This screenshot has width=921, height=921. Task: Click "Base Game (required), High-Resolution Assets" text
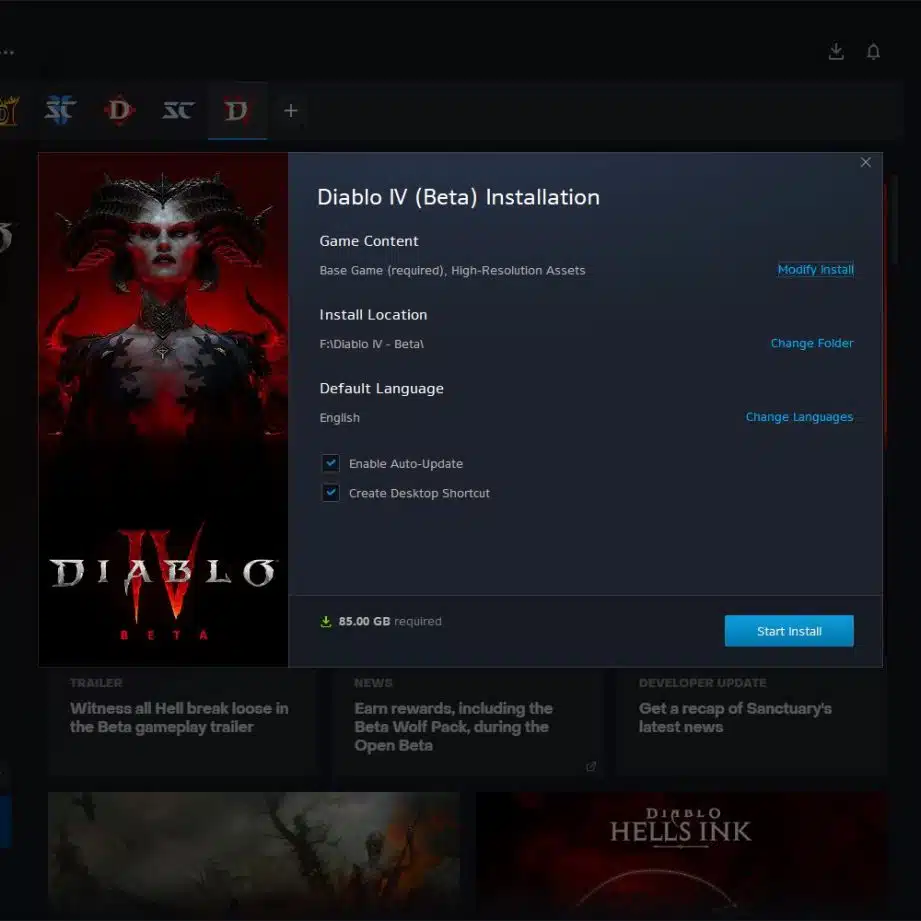(452, 271)
